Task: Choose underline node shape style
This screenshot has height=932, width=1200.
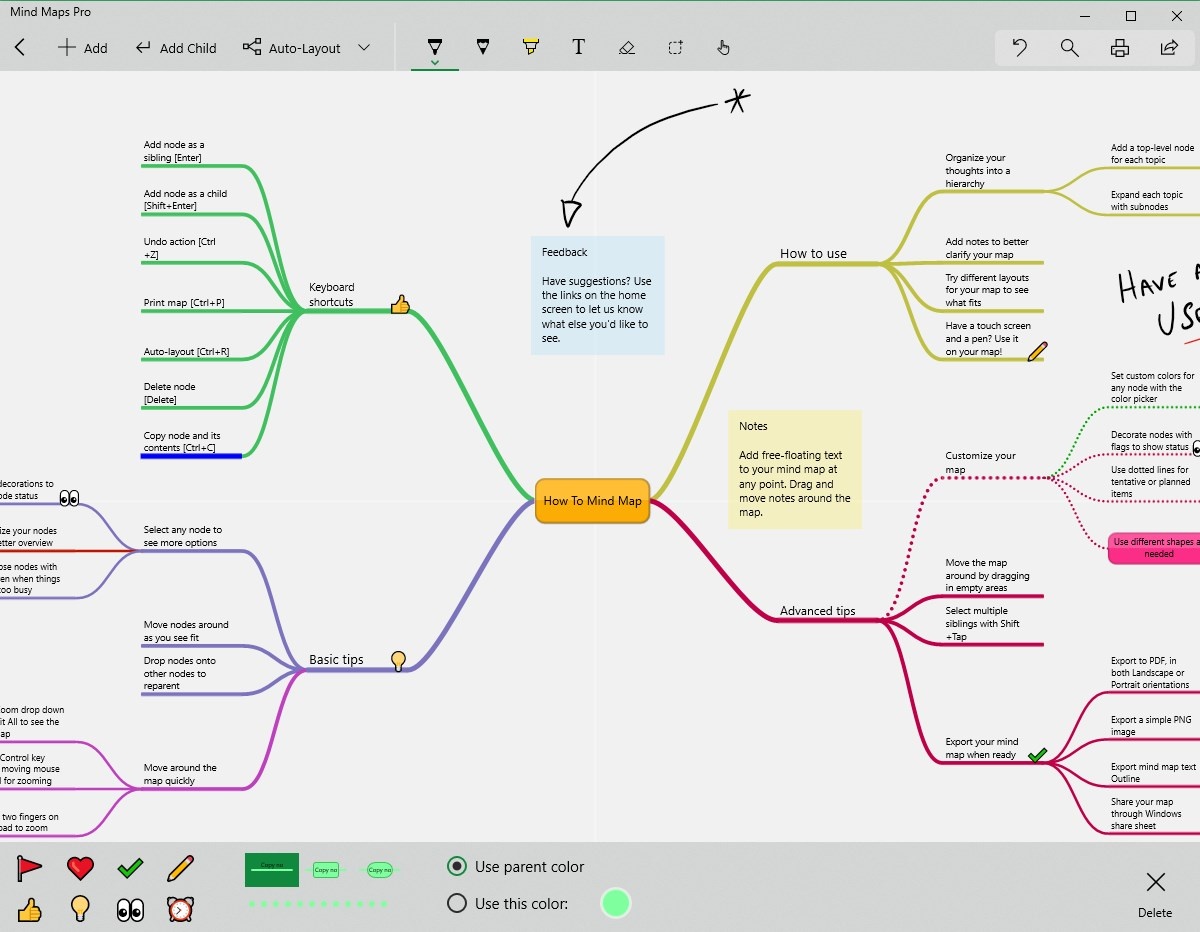Action: pos(272,870)
